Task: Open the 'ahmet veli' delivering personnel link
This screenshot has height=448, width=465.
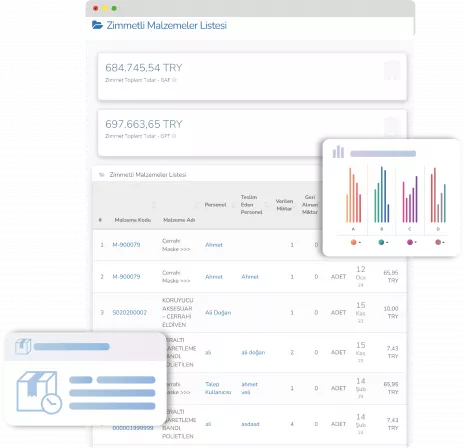Action: tap(249, 388)
